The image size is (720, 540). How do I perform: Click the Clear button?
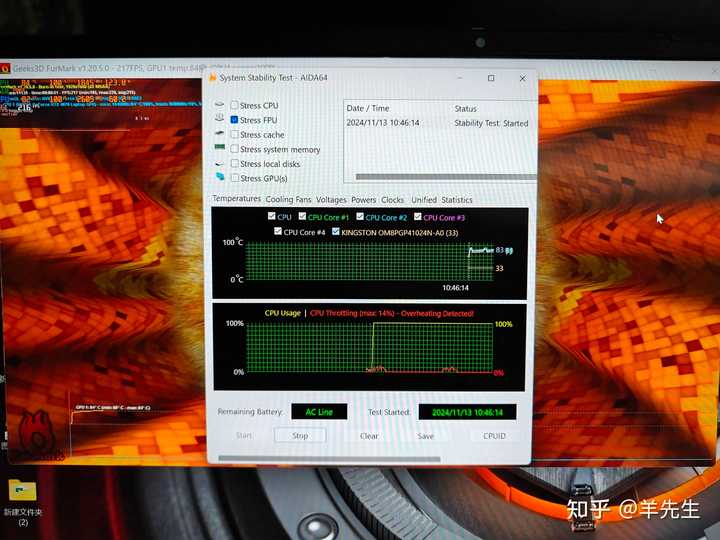[369, 436]
